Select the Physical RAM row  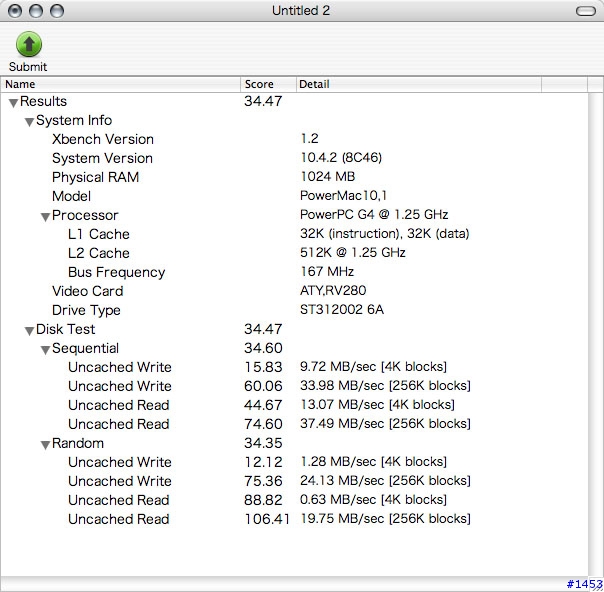[x=294, y=177]
